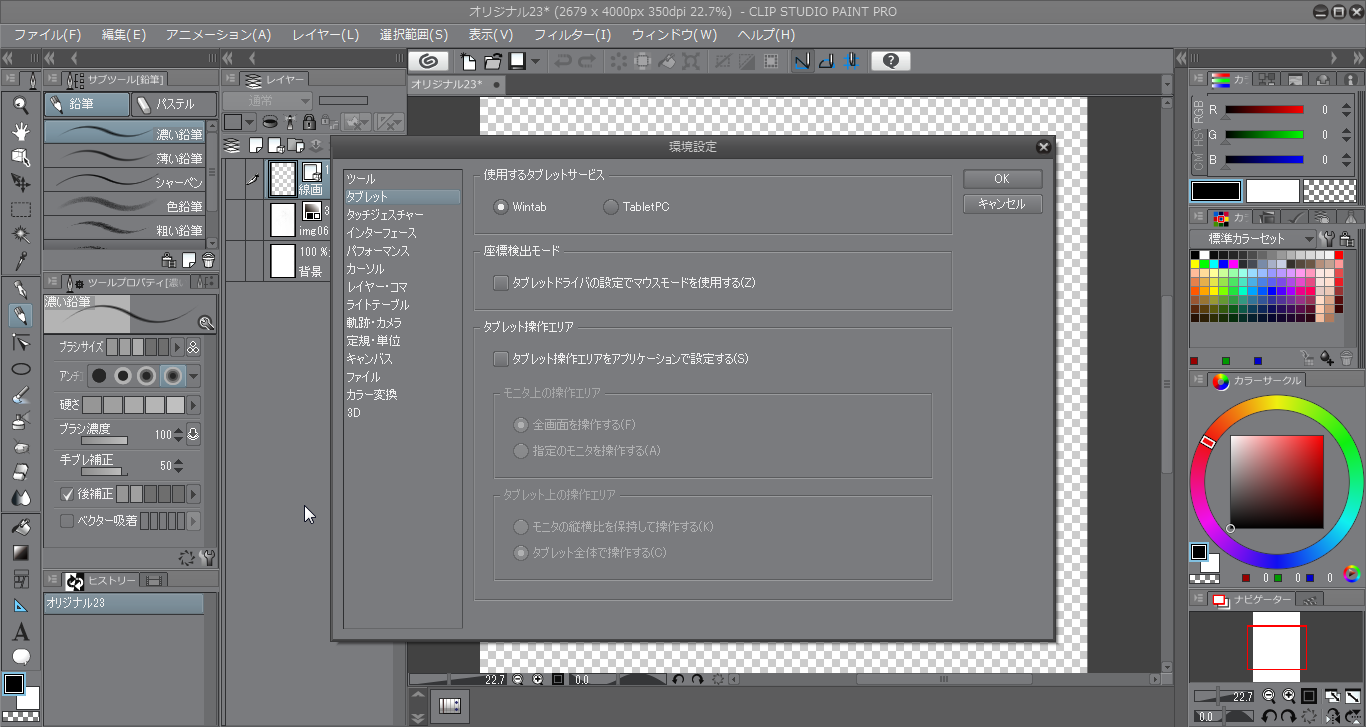Viewport: 1366px width, 727px height.
Task: Enable mouse mode in tablet driver checkbox
Action: pyautogui.click(x=501, y=283)
